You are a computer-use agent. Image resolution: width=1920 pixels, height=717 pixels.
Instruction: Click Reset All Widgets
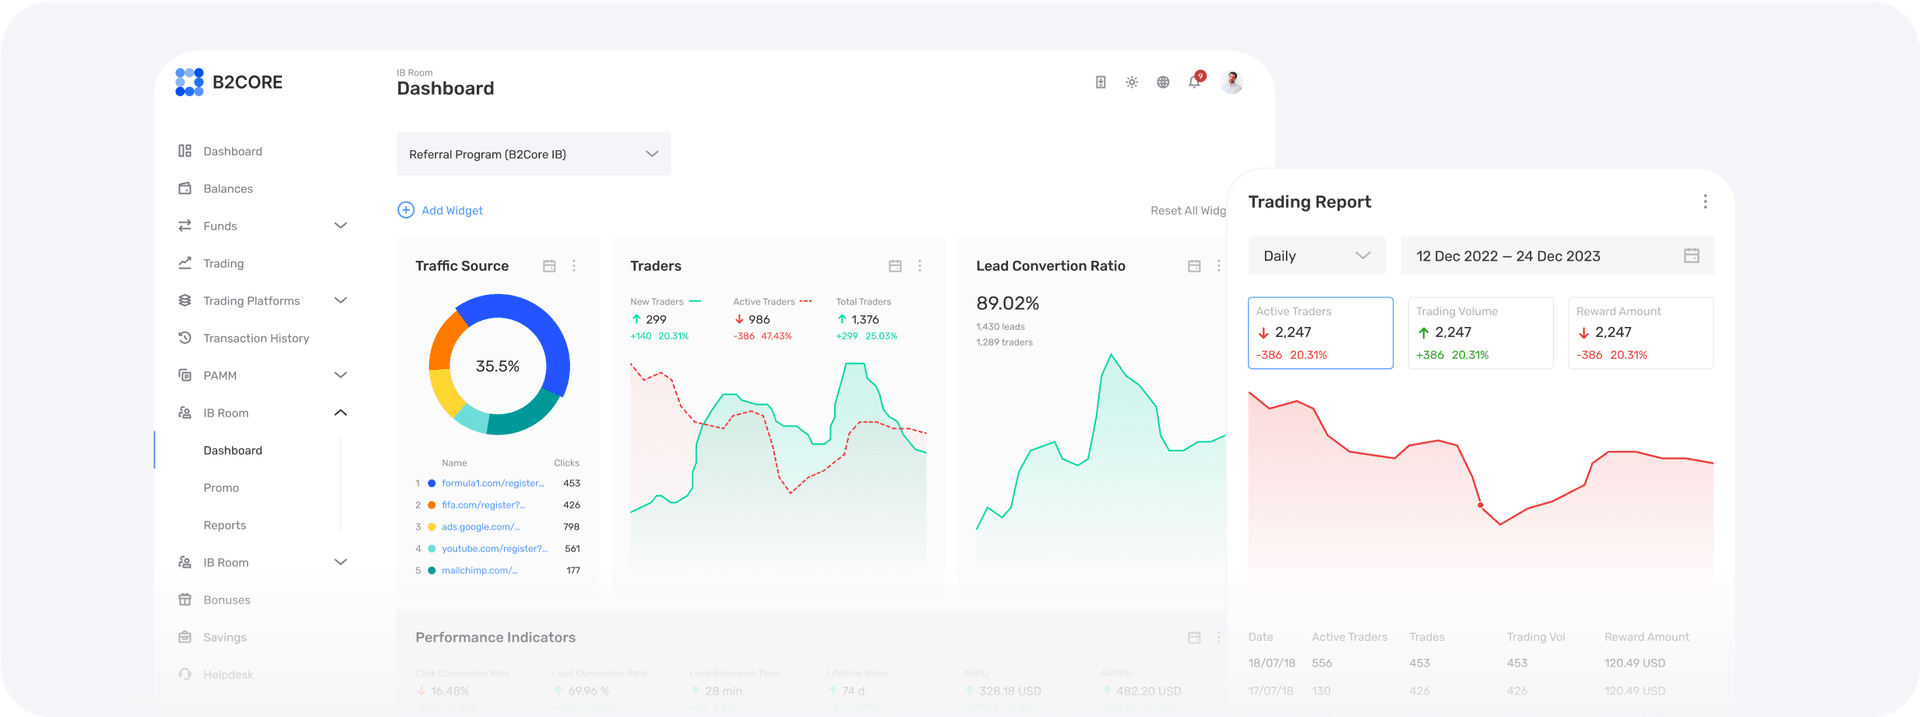point(1188,210)
